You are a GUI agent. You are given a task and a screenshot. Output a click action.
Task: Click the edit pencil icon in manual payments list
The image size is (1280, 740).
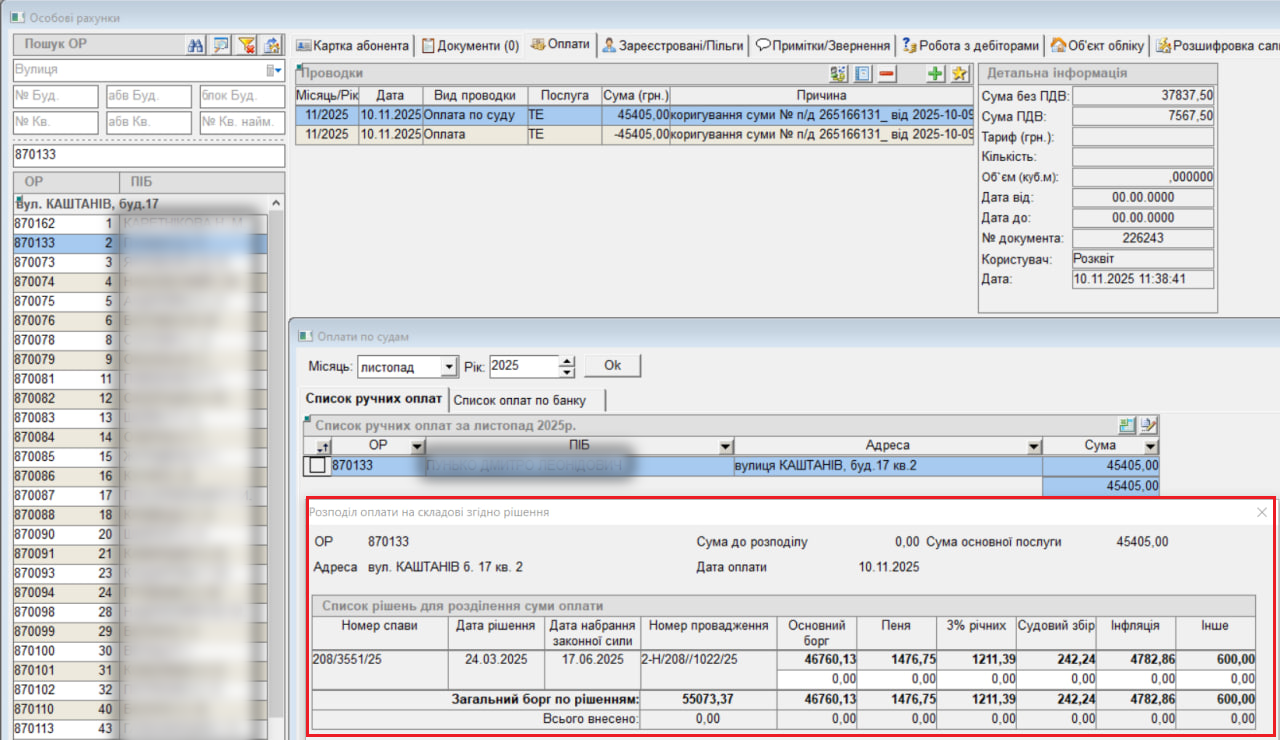1149,425
